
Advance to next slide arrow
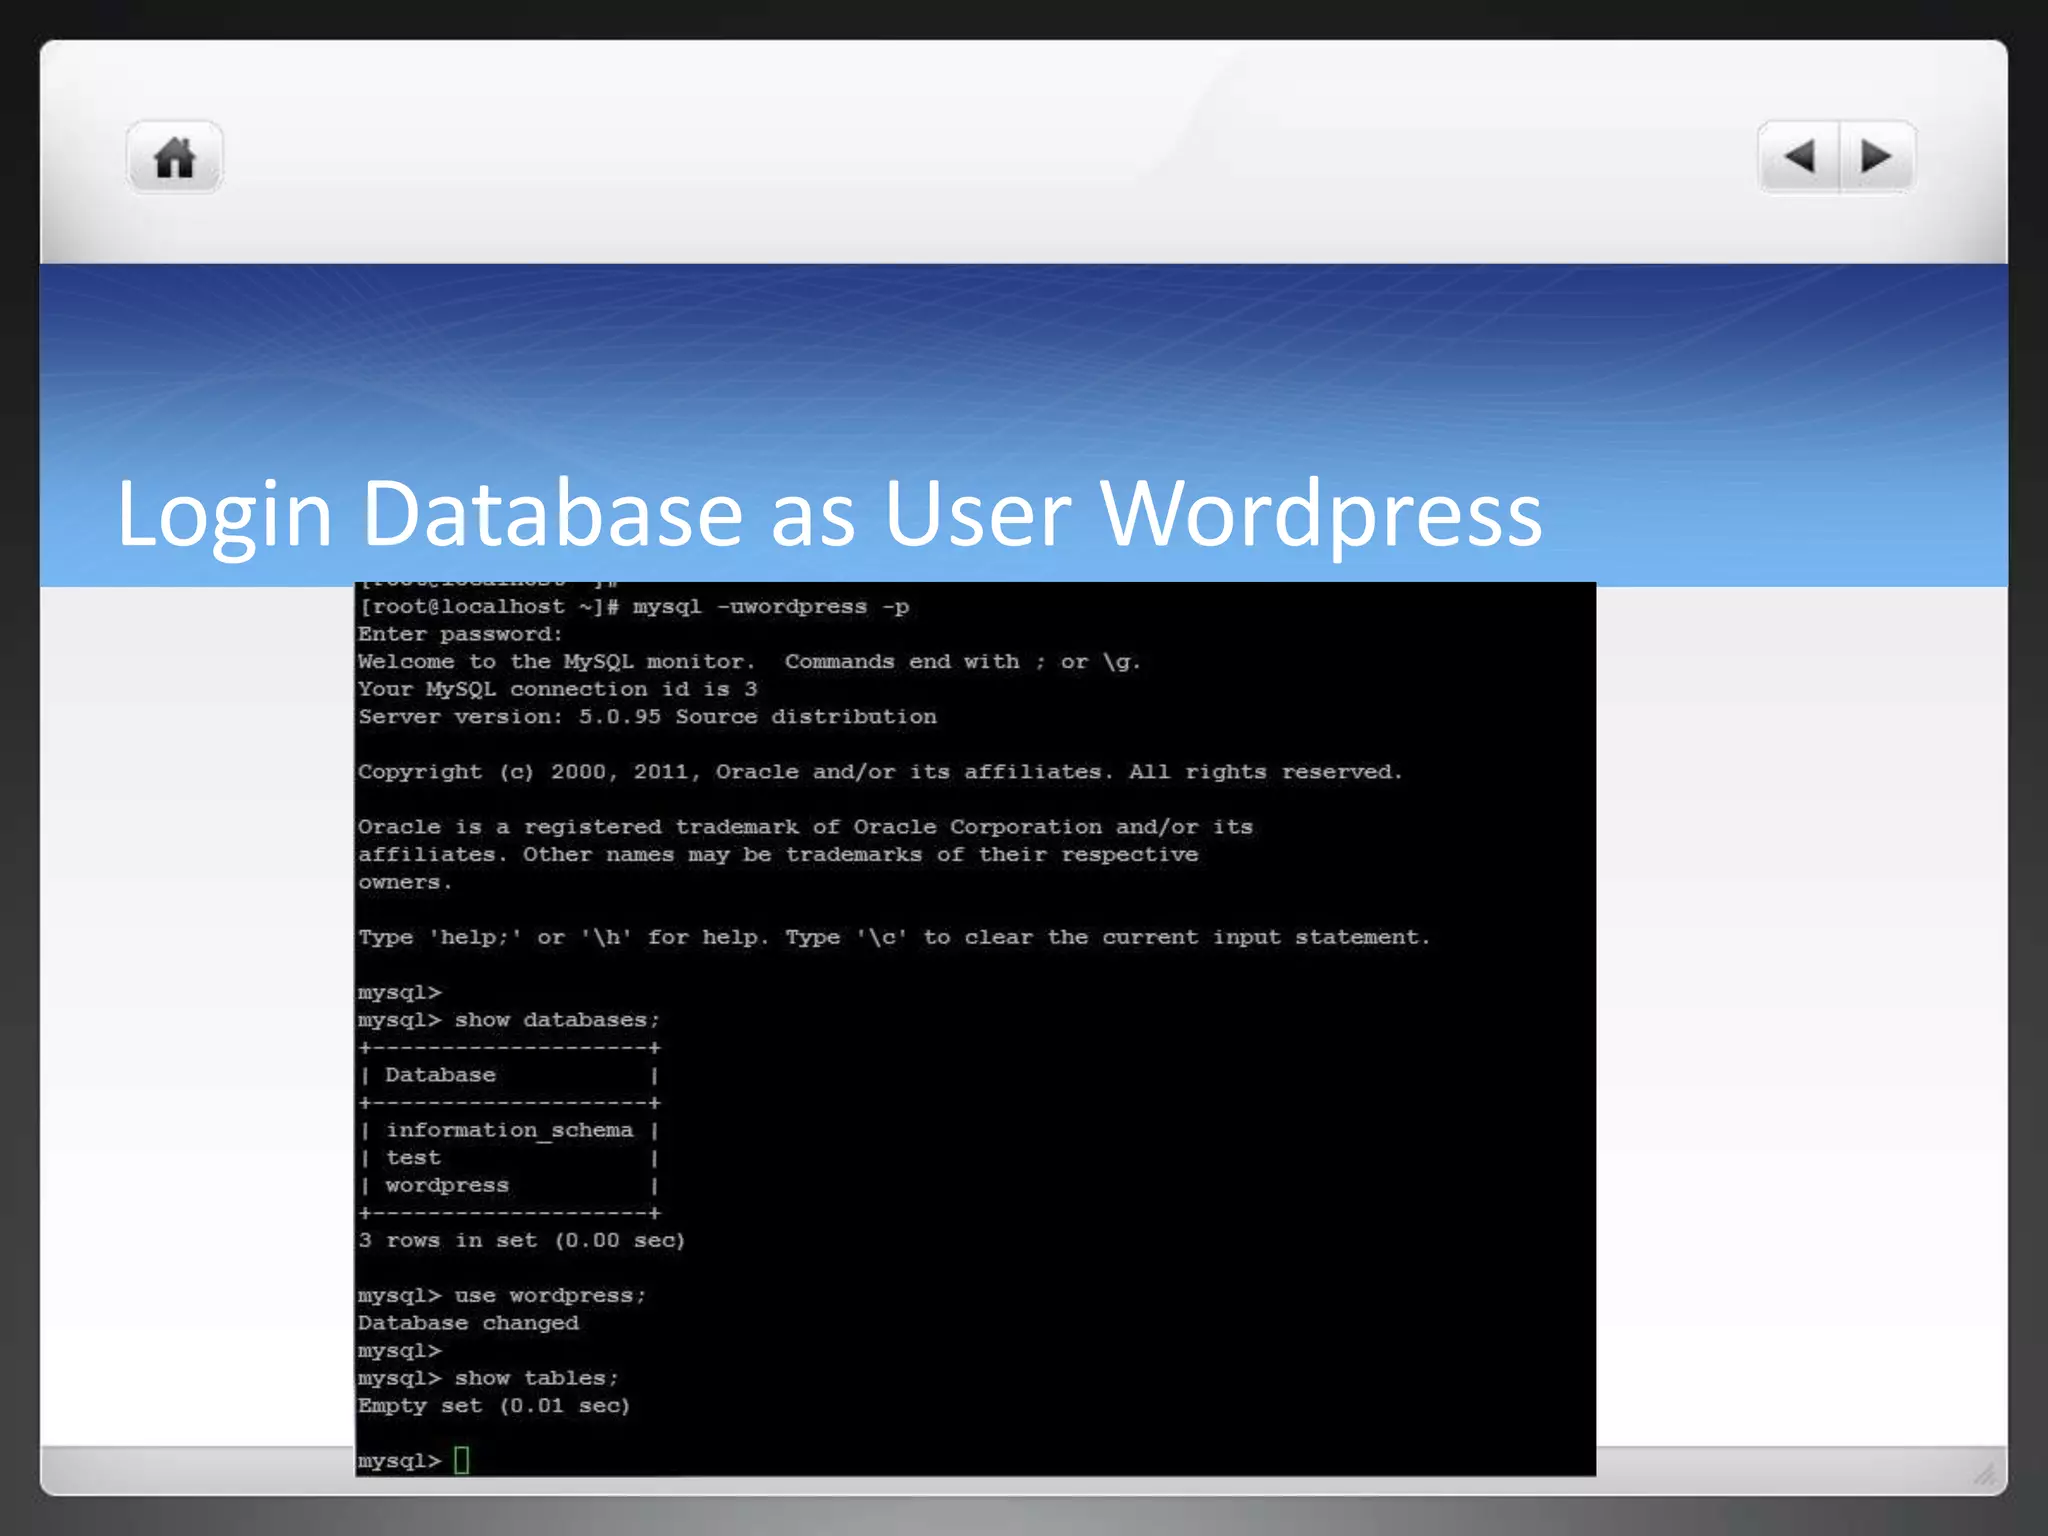pos(1877,157)
